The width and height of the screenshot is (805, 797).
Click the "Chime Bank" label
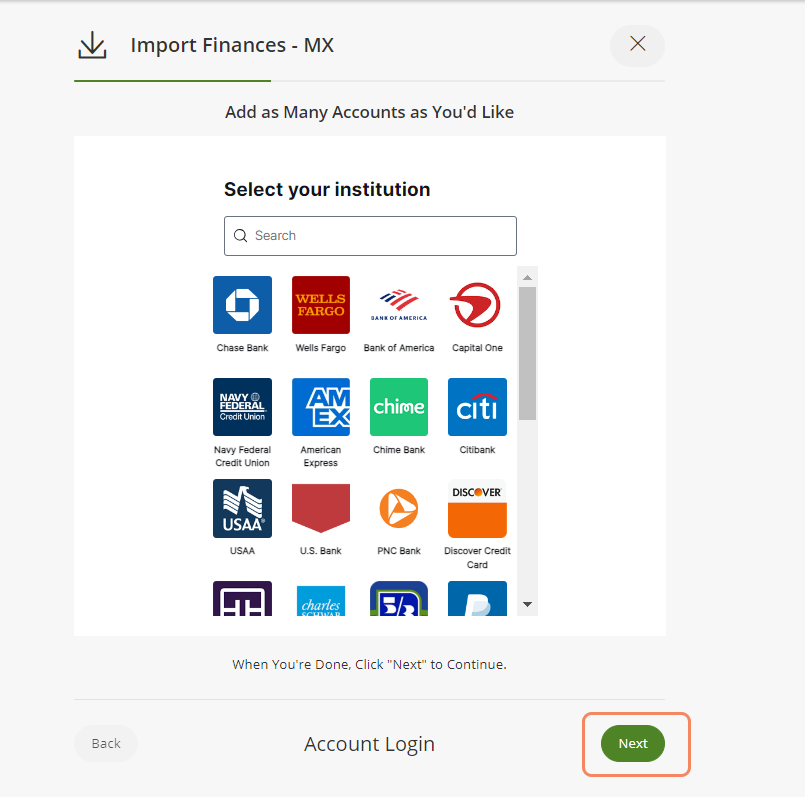399,450
